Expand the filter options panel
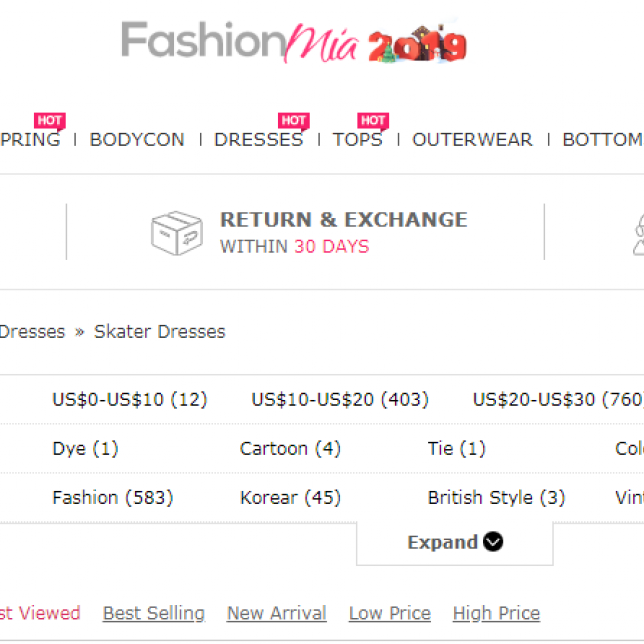 click(x=455, y=542)
